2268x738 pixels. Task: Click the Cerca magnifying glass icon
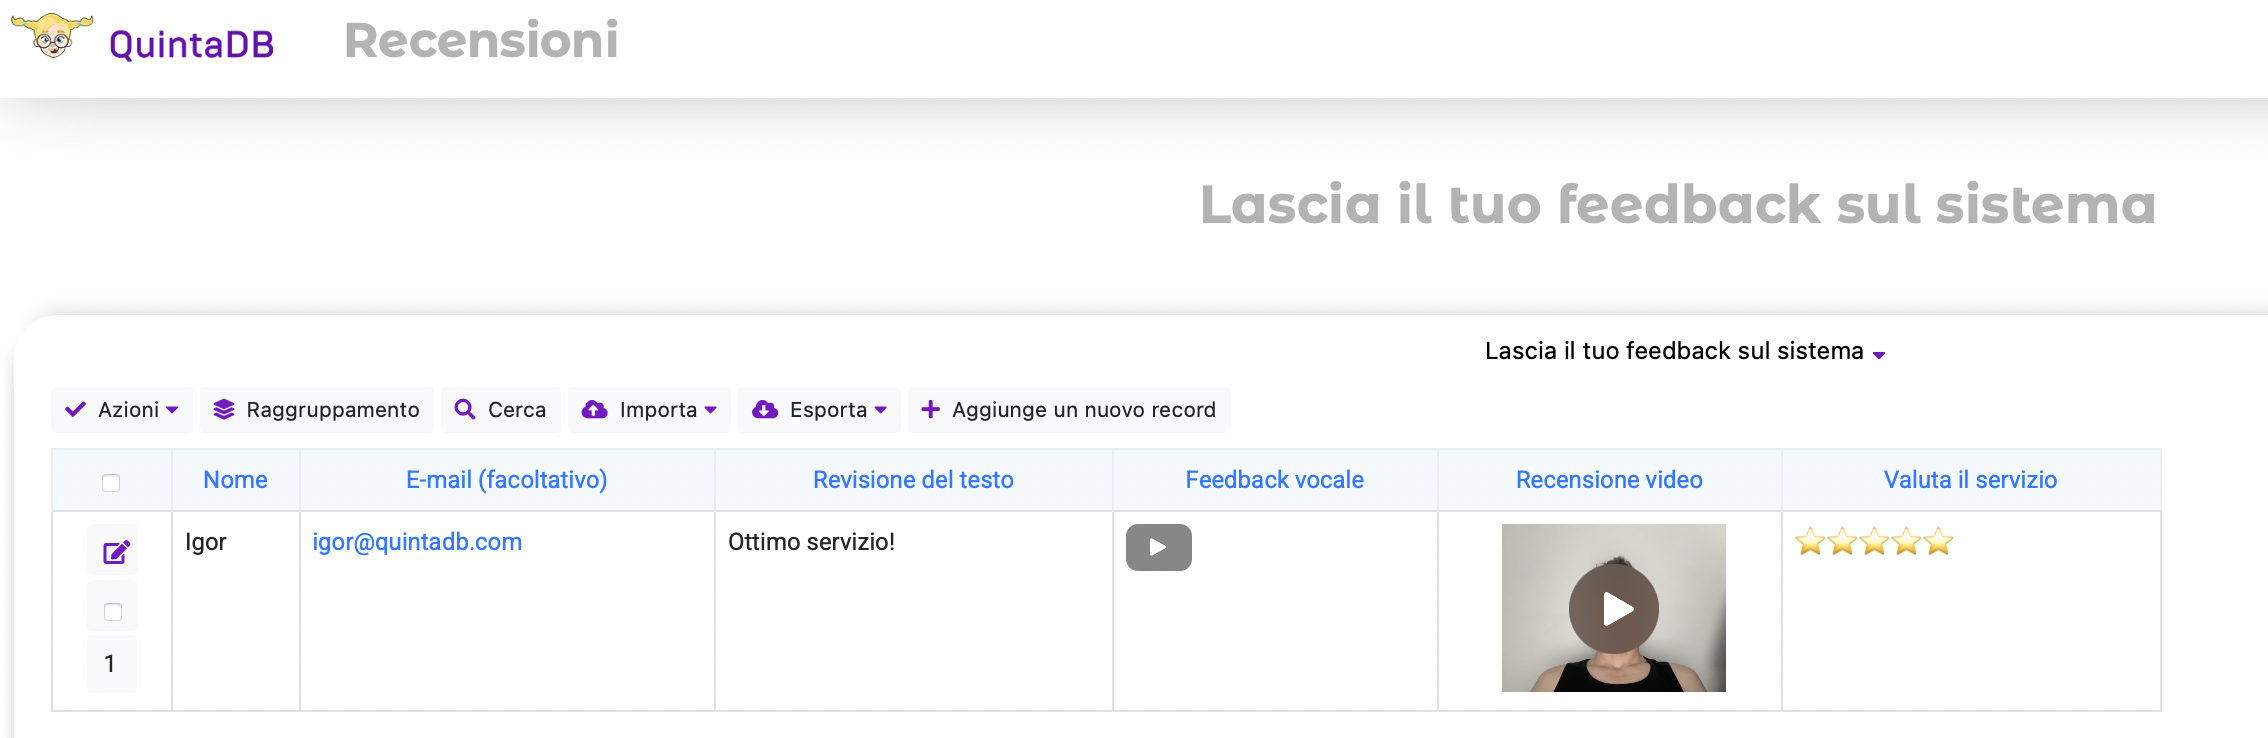(465, 410)
